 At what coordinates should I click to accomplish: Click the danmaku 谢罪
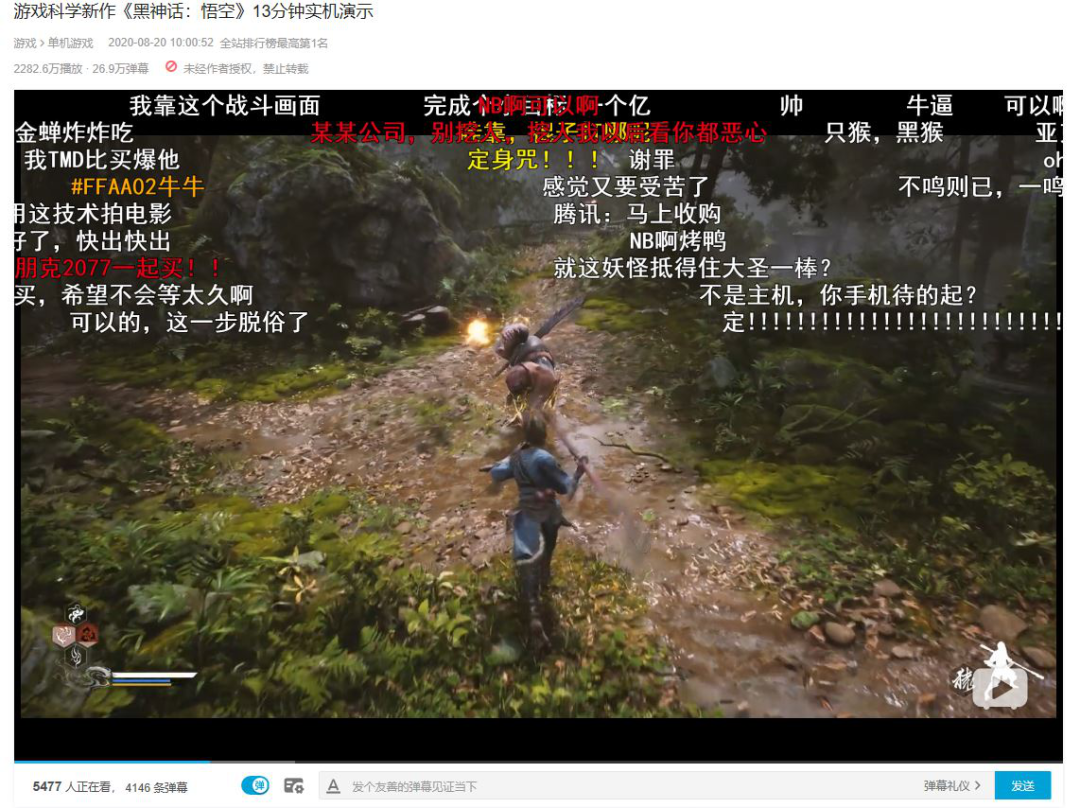652,160
